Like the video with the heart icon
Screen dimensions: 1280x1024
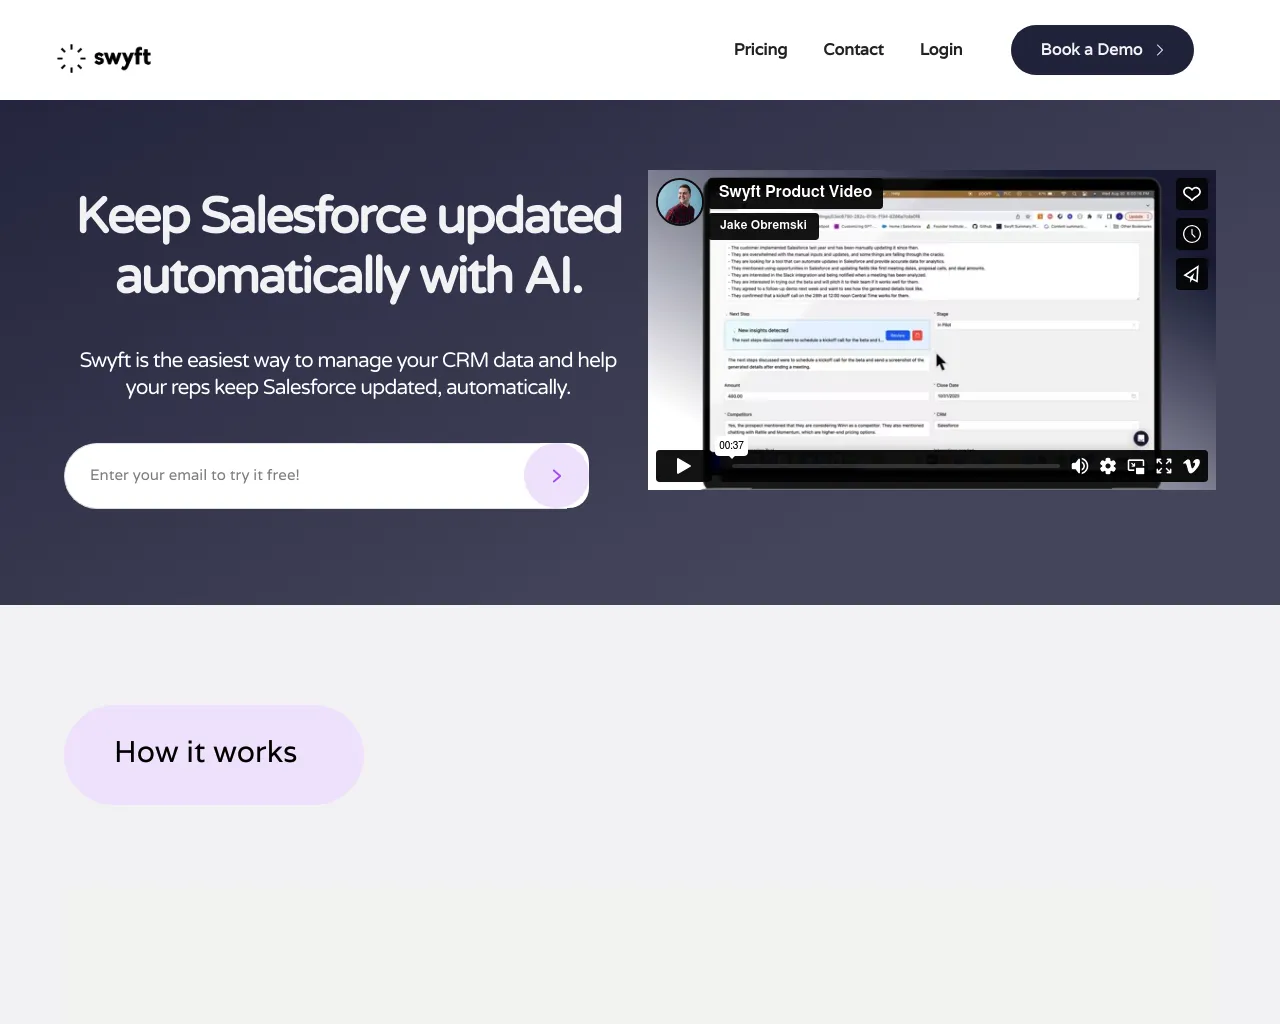pos(1191,194)
